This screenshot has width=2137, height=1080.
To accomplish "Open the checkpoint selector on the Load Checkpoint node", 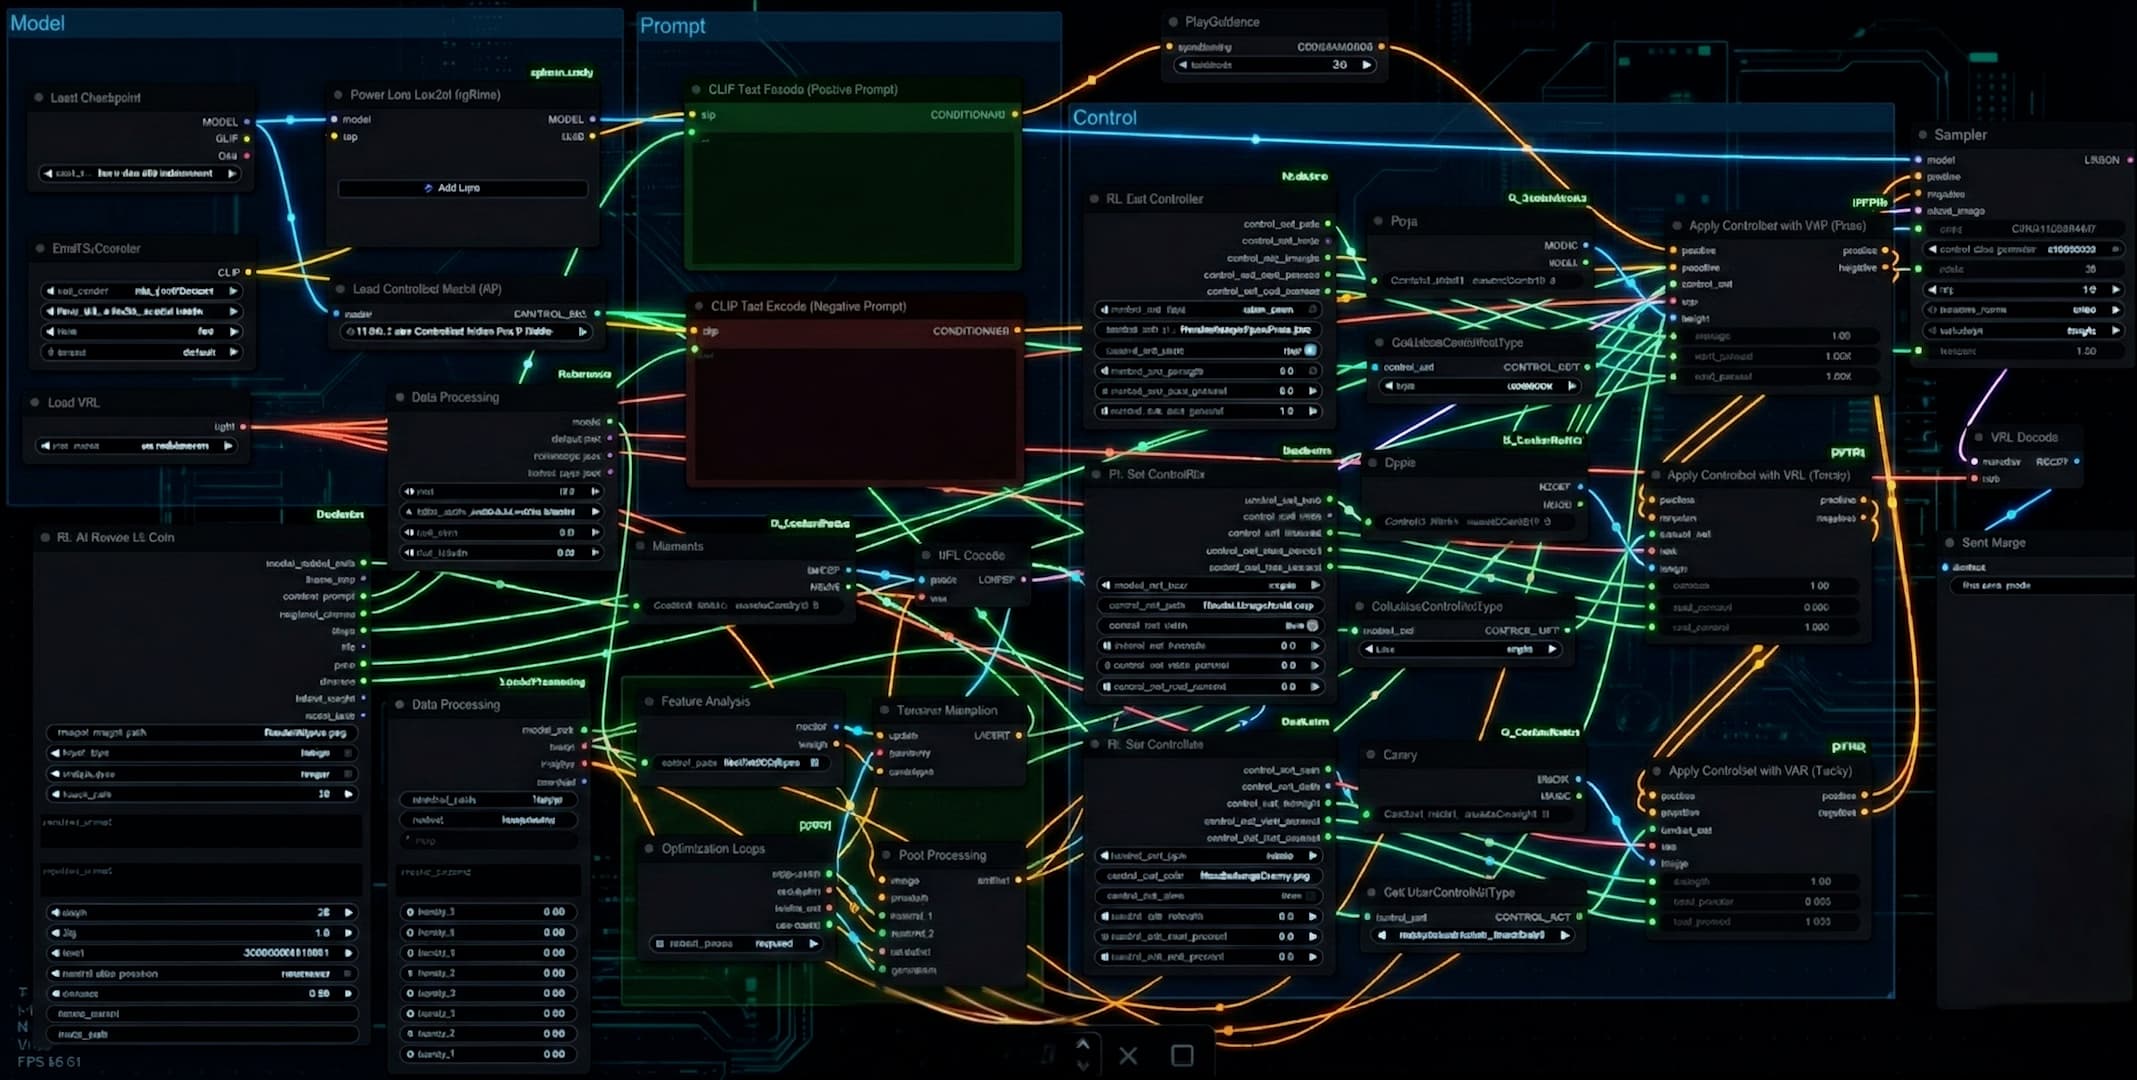I will [x=140, y=173].
